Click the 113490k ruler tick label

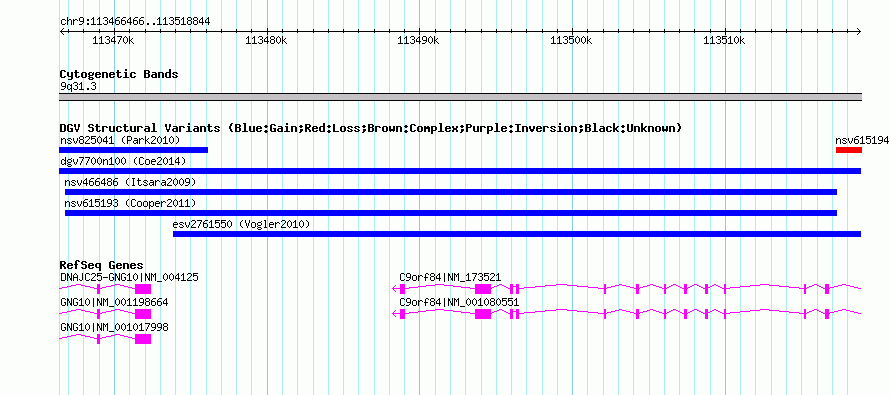pyautogui.click(x=418, y=40)
